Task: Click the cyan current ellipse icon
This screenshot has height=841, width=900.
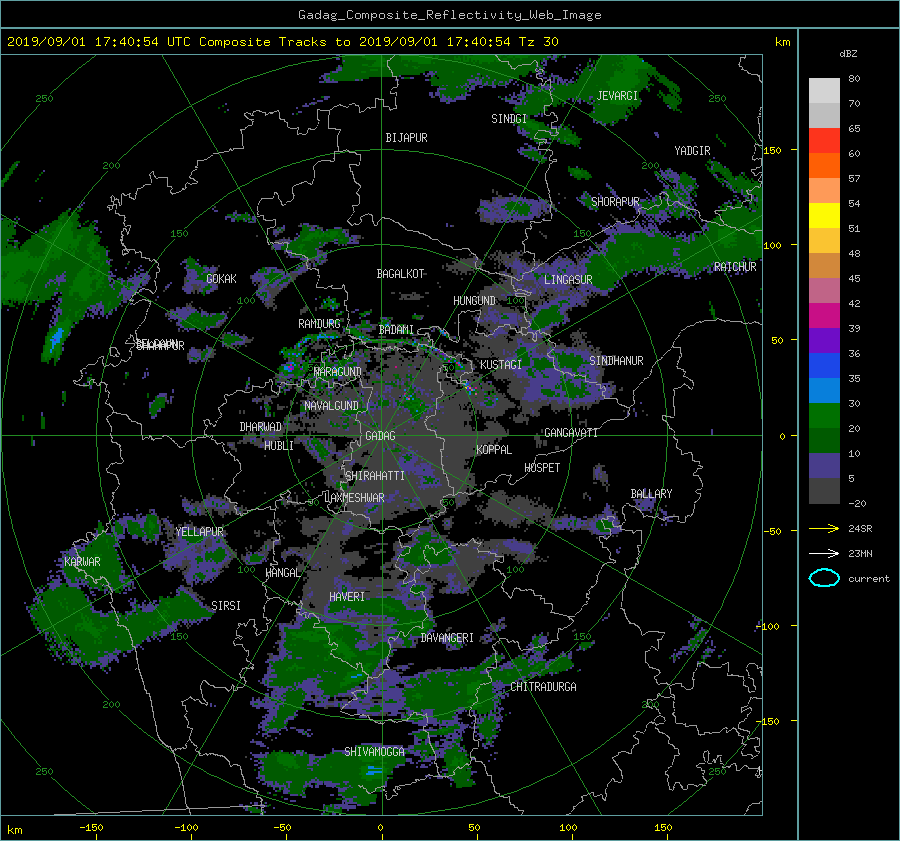Action: tap(824, 578)
